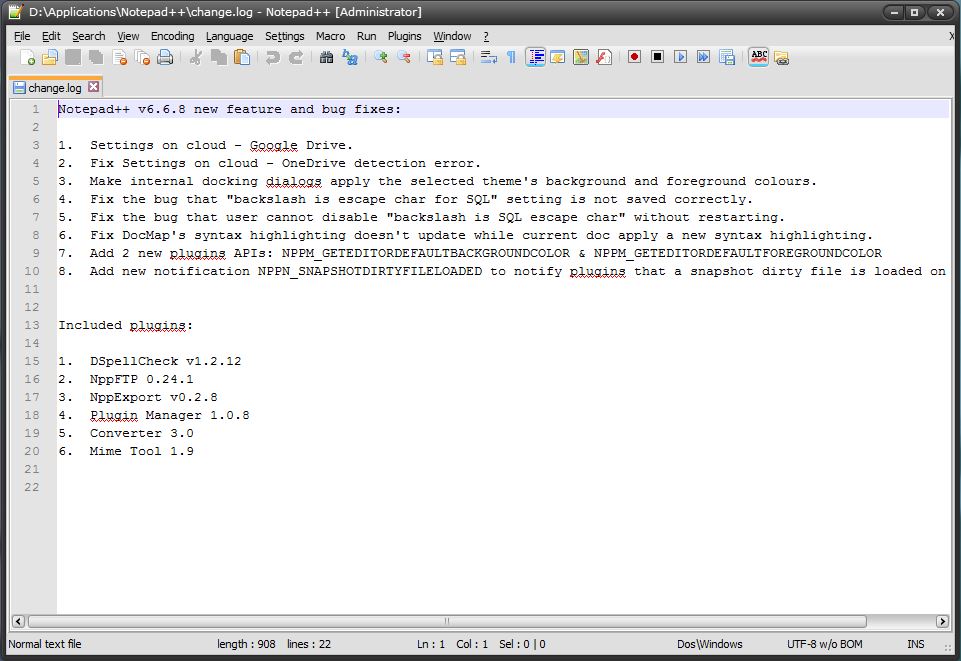Toggle synchronized horizontal scrolling

coord(458,58)
